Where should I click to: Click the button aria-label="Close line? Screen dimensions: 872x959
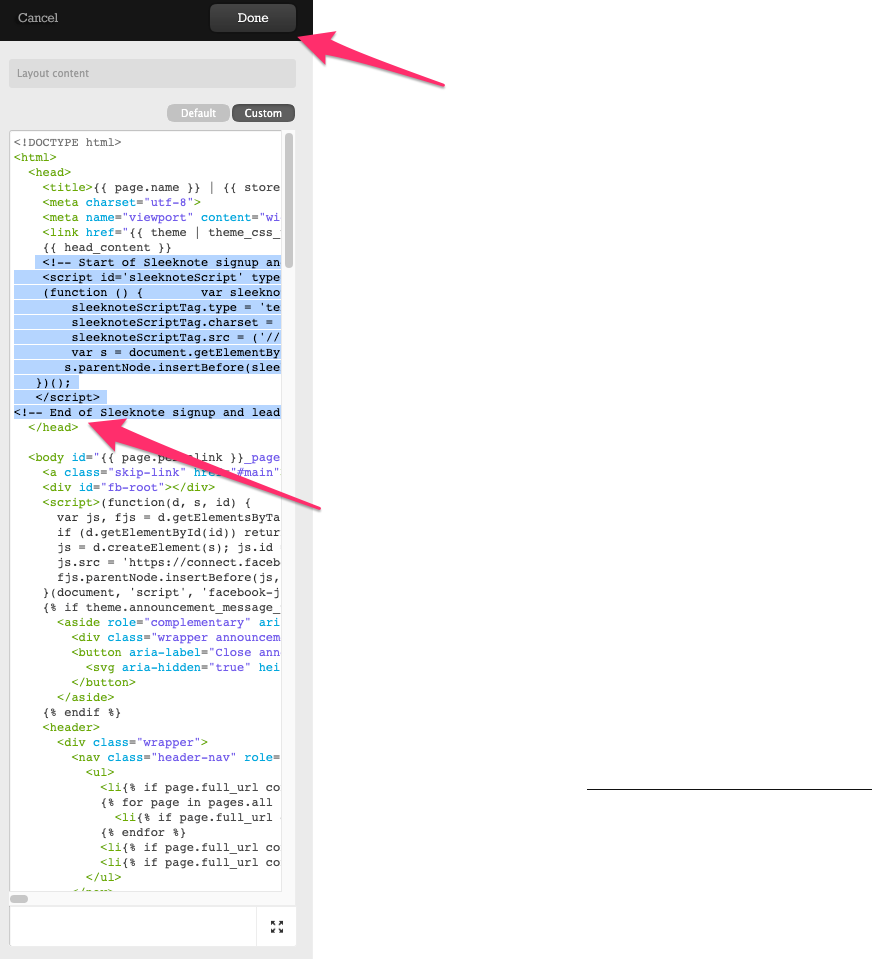(x=176, y=652)
